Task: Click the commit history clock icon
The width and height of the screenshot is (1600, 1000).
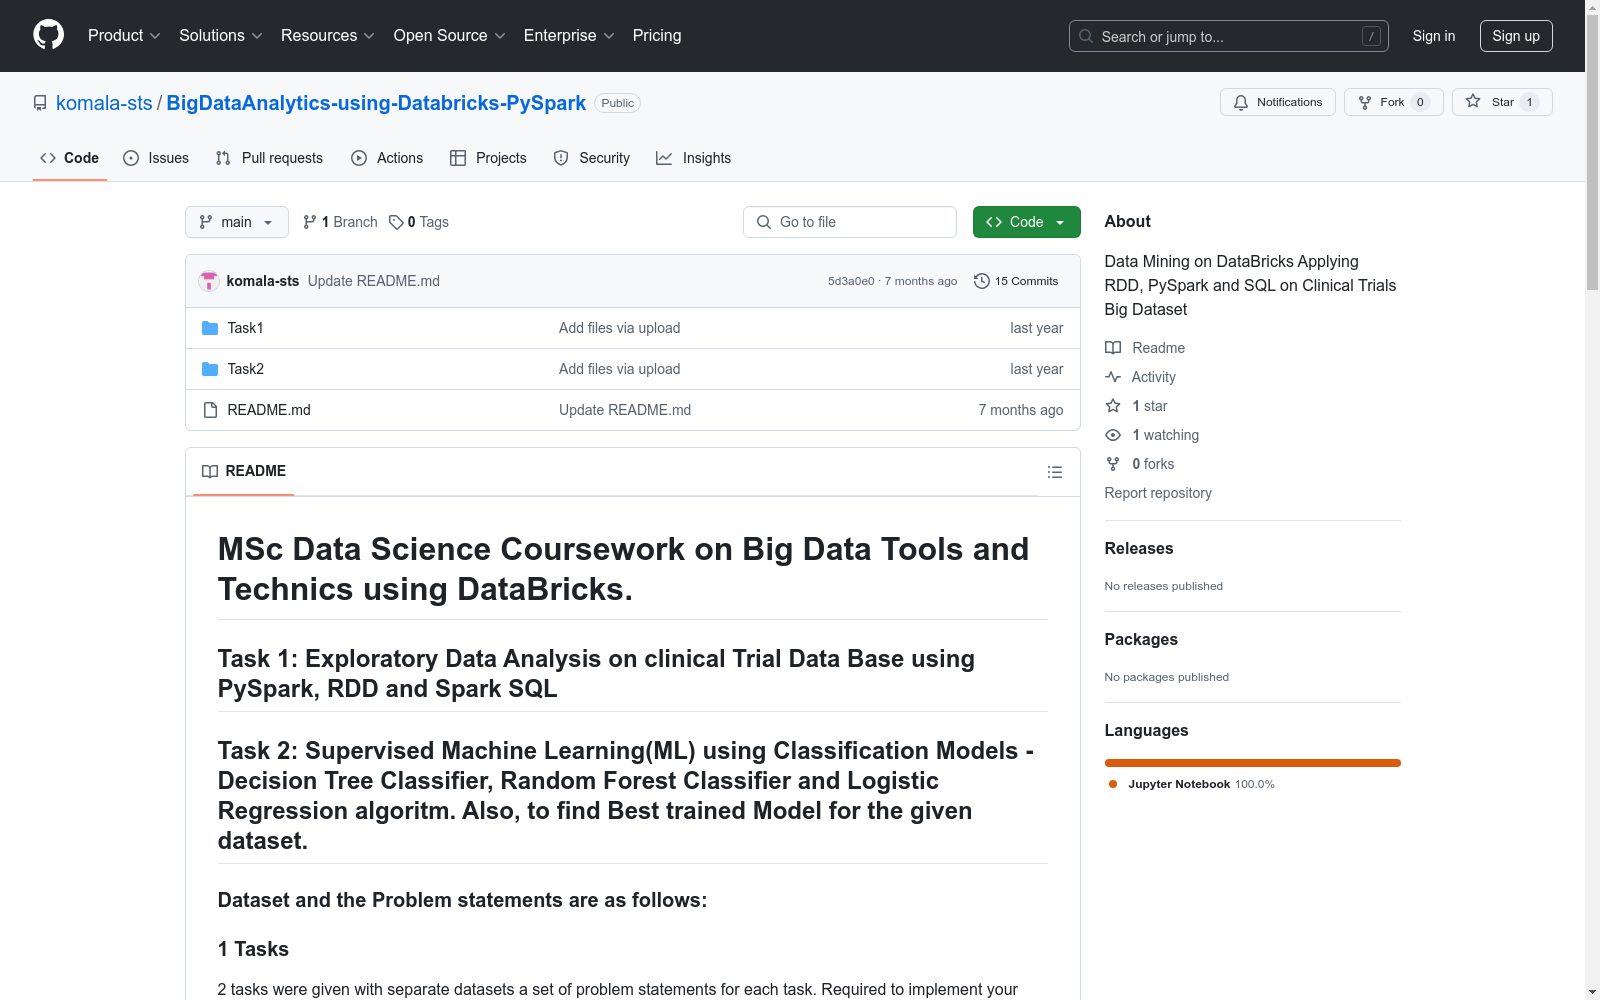Action: click(982, 281)
